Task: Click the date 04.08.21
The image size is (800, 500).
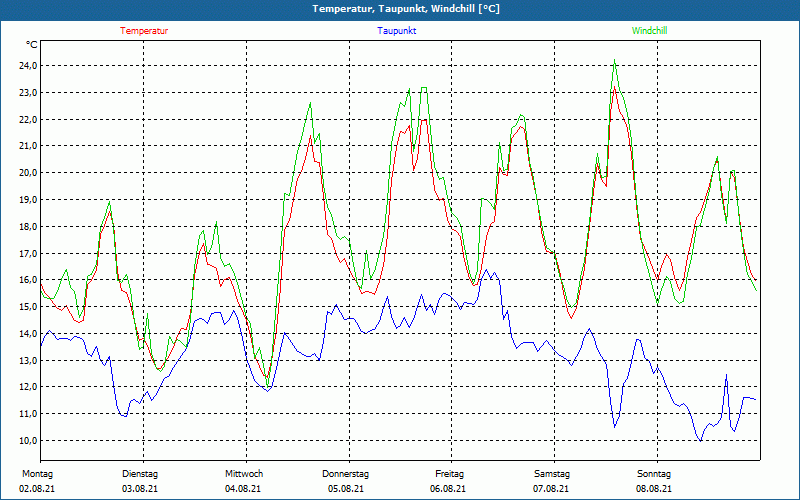Action: click(243, 489)
